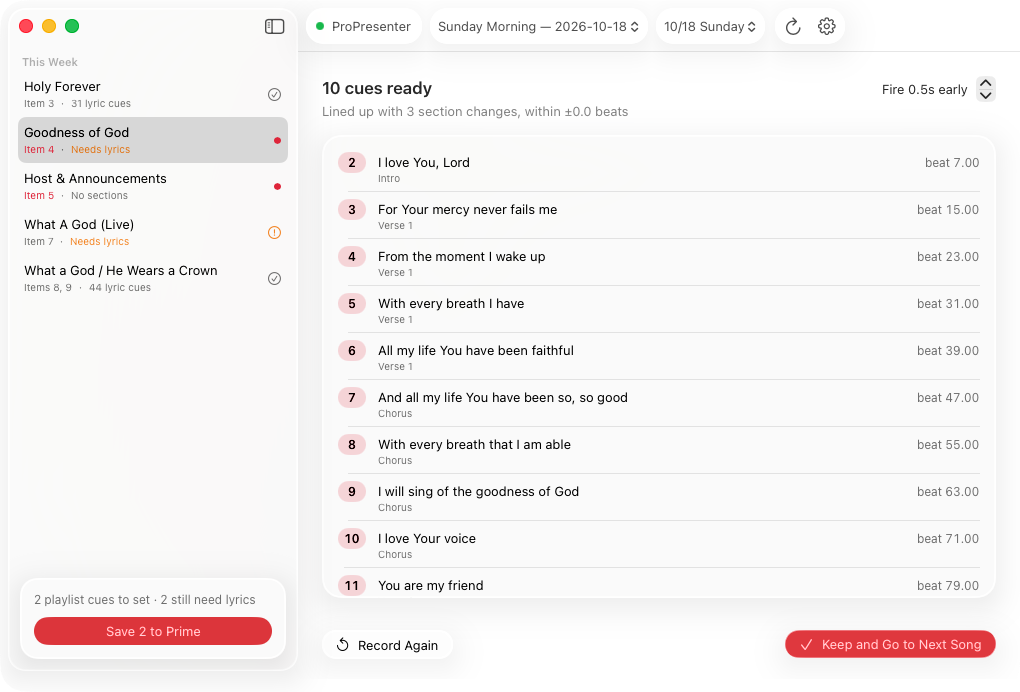
Task: Click Keep and Go to Next Song
Action: (x=890, y=645)
